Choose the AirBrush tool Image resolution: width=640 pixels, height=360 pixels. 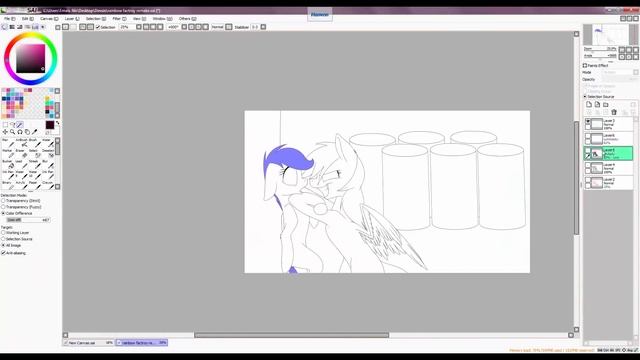(21, 143)
